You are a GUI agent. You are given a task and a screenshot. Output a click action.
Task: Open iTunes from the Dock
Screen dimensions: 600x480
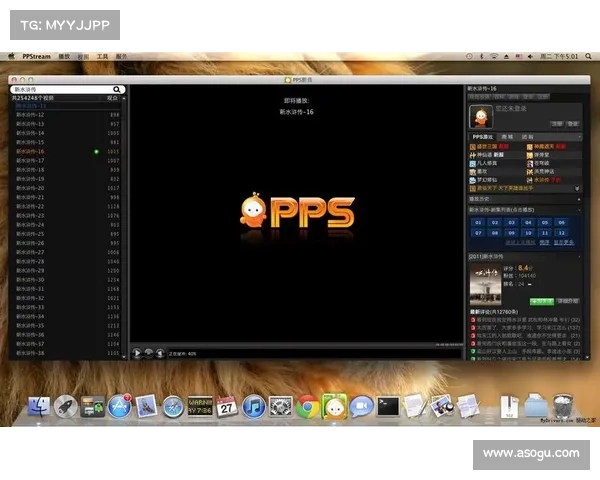253,407
